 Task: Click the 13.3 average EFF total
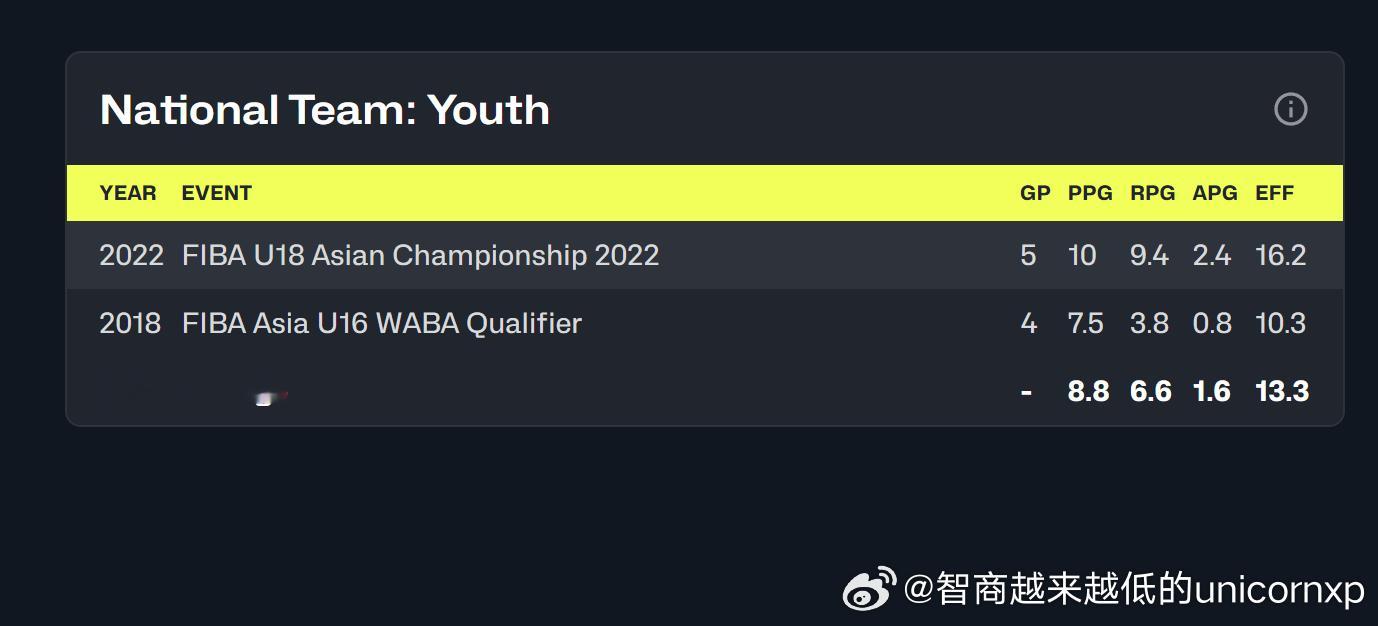[1282, 391]
